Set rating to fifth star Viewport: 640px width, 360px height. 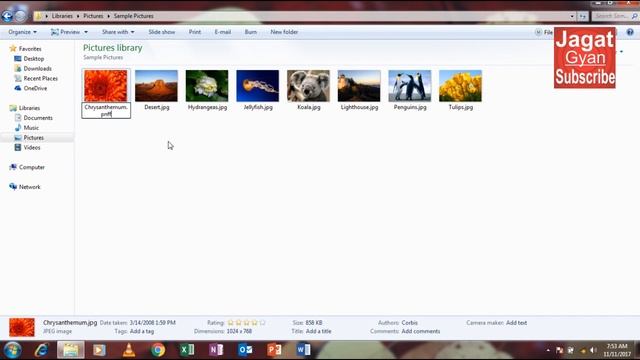[x=262, y=322]
